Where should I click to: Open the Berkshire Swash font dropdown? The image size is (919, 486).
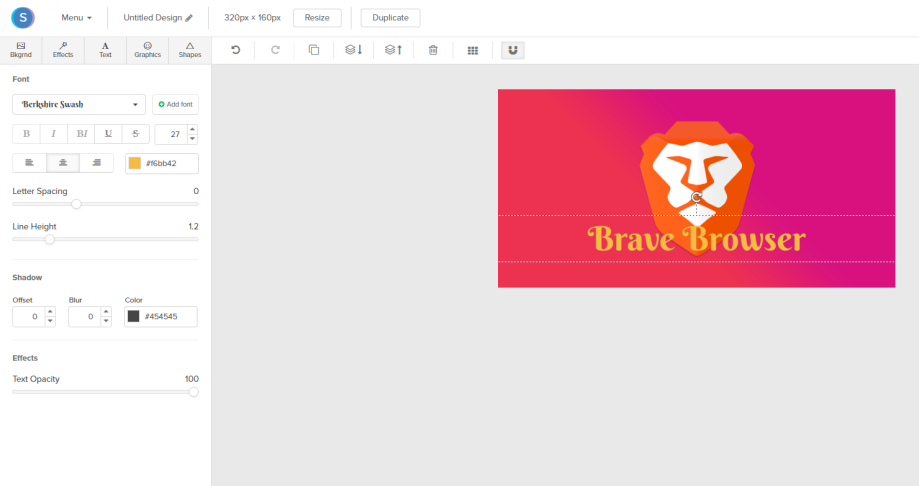[x=79, y=104]
